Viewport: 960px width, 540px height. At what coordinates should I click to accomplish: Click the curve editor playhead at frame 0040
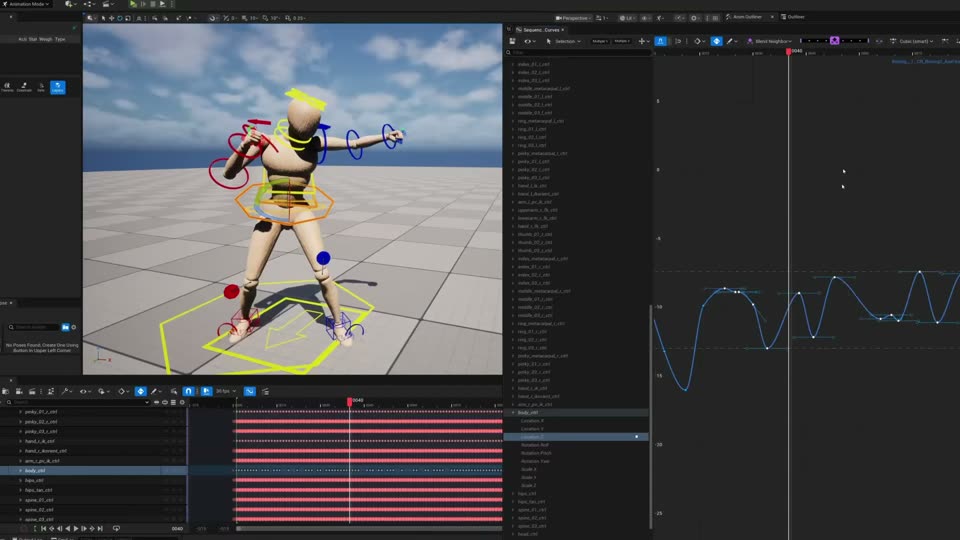click(x=789, y=51)
